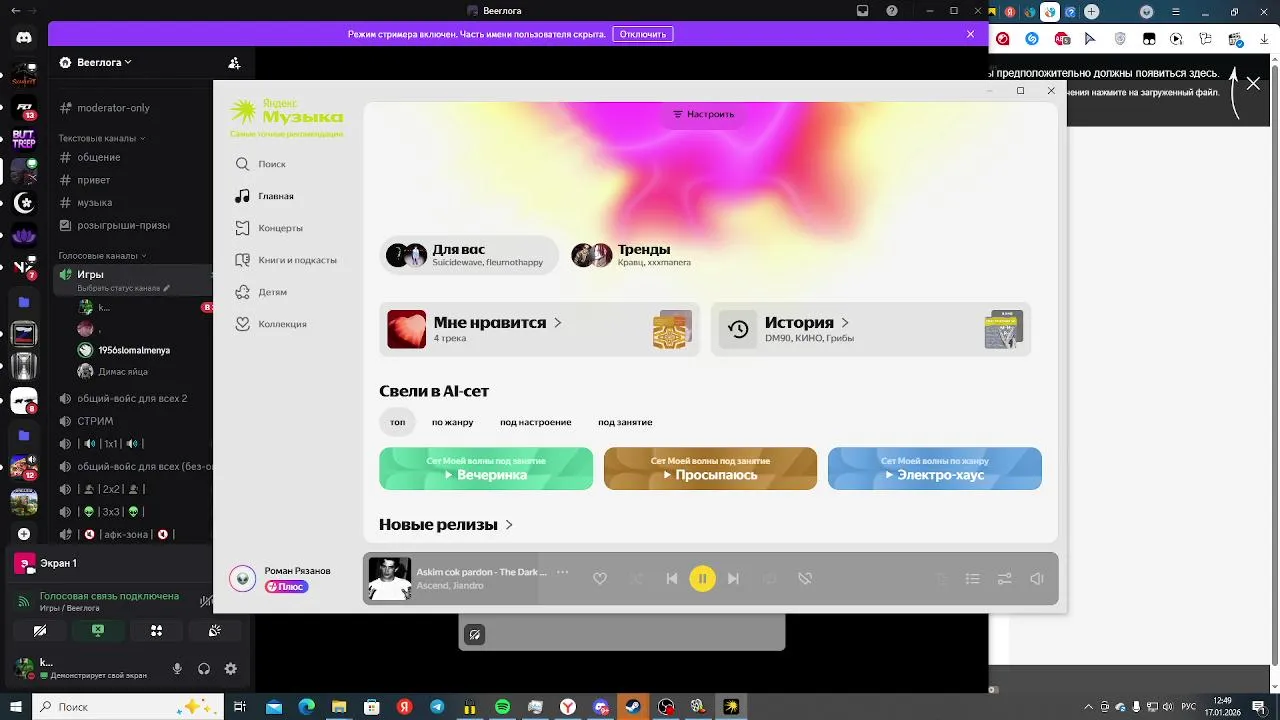Select the топ filter tab
This screenshot has width=1280, height=720.
pyautogui.click(x=397, y=422)
